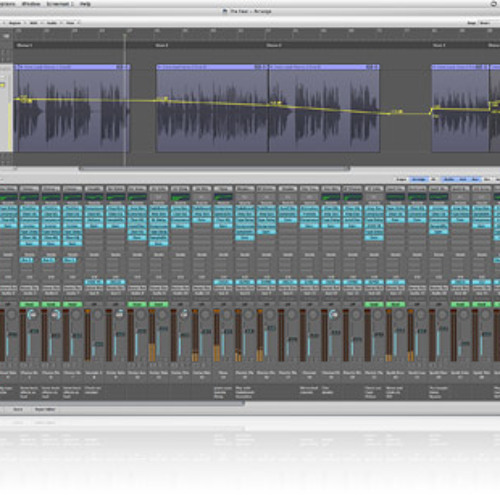
Task: Click the pan knob on channel strip 15
Action: (248, 314)
